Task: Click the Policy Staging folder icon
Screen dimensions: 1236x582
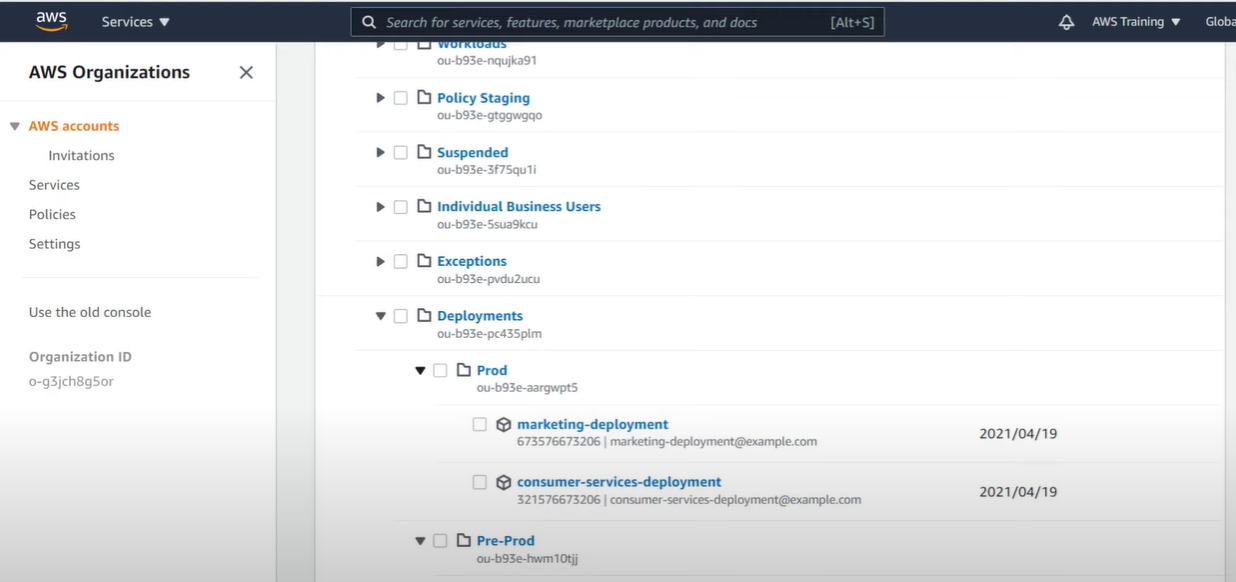Action: coord(424,98)
